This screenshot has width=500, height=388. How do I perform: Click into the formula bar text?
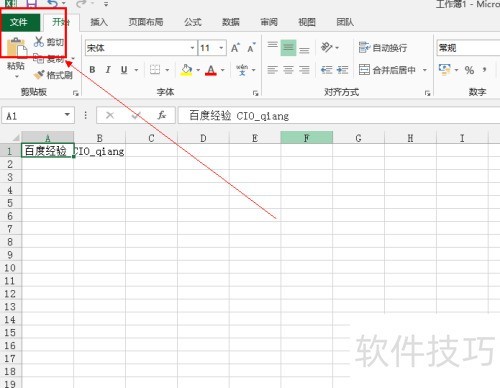[239, 116]
